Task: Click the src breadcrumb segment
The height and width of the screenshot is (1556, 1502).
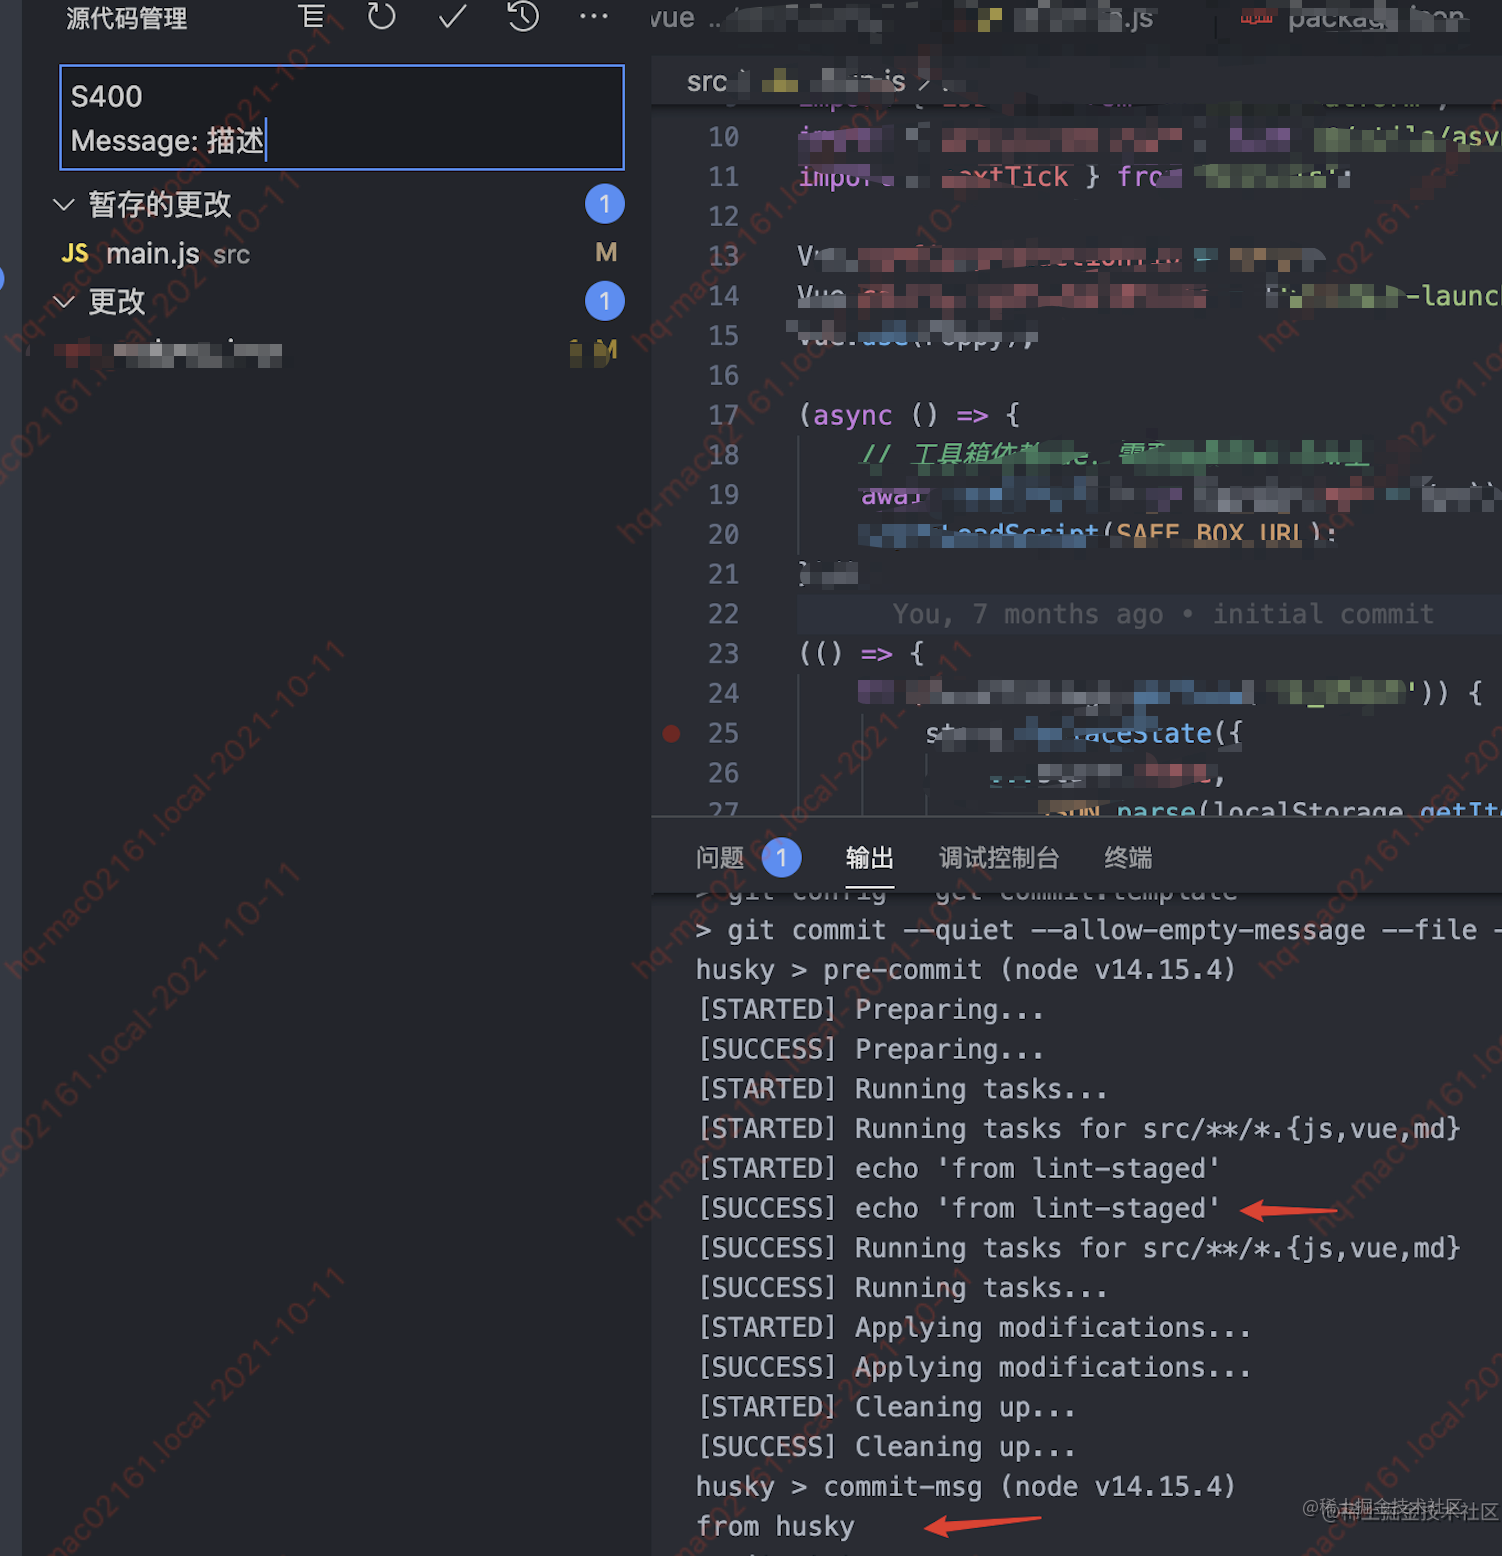Action: click(707, 82)
